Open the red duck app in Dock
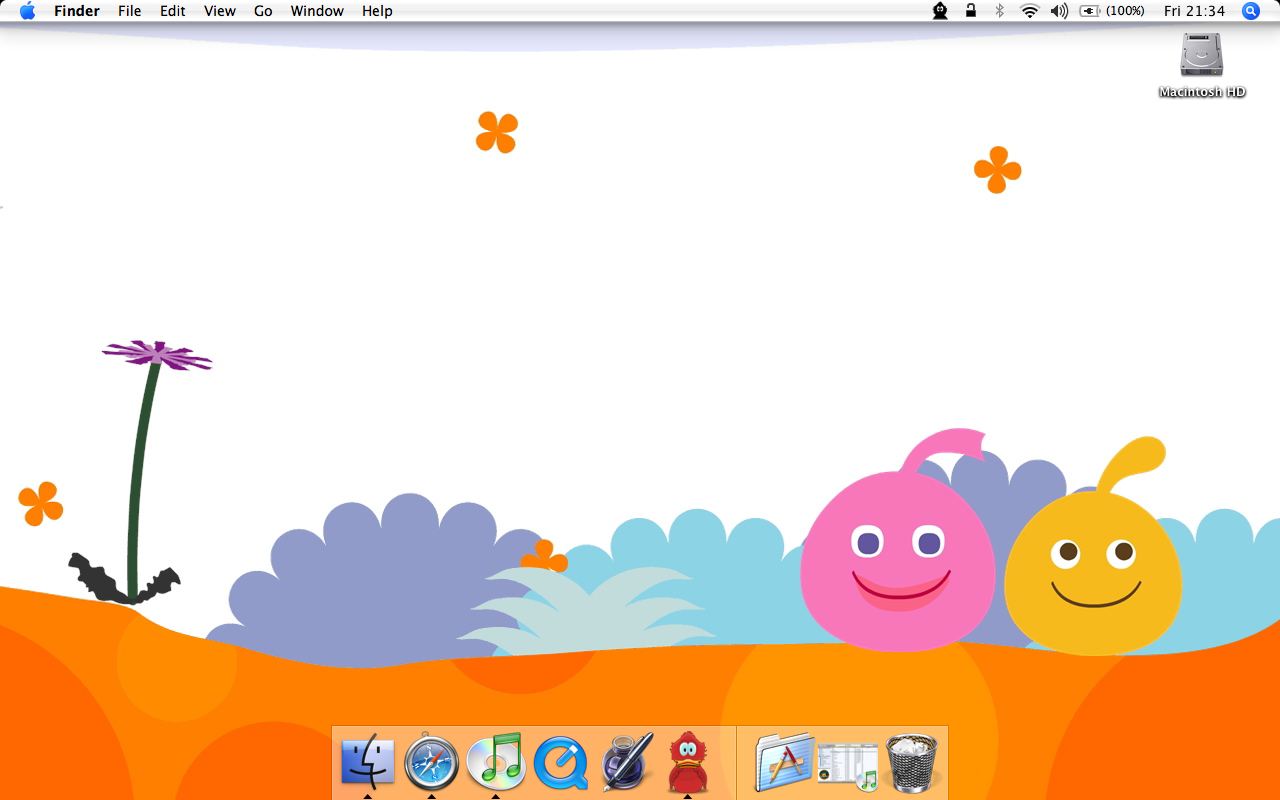Image resolution: width=1280 pixels, height=800 pixels. click(x=688, y=762)
